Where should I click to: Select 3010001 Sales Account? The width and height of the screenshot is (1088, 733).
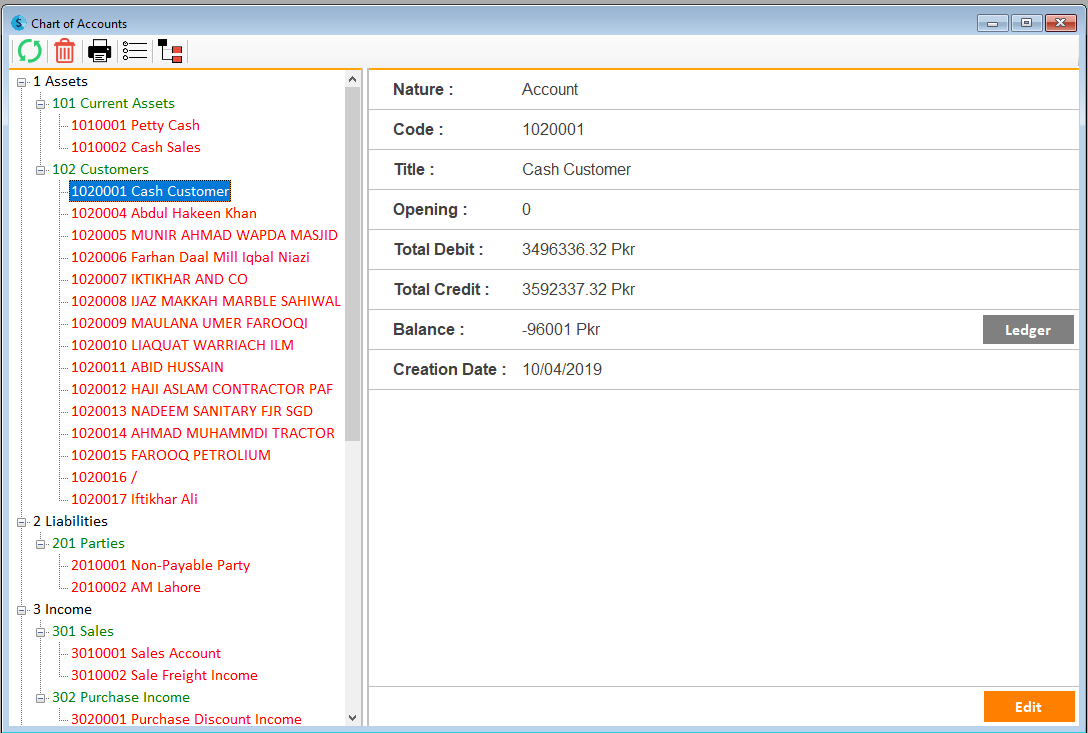tap(146, 653)
